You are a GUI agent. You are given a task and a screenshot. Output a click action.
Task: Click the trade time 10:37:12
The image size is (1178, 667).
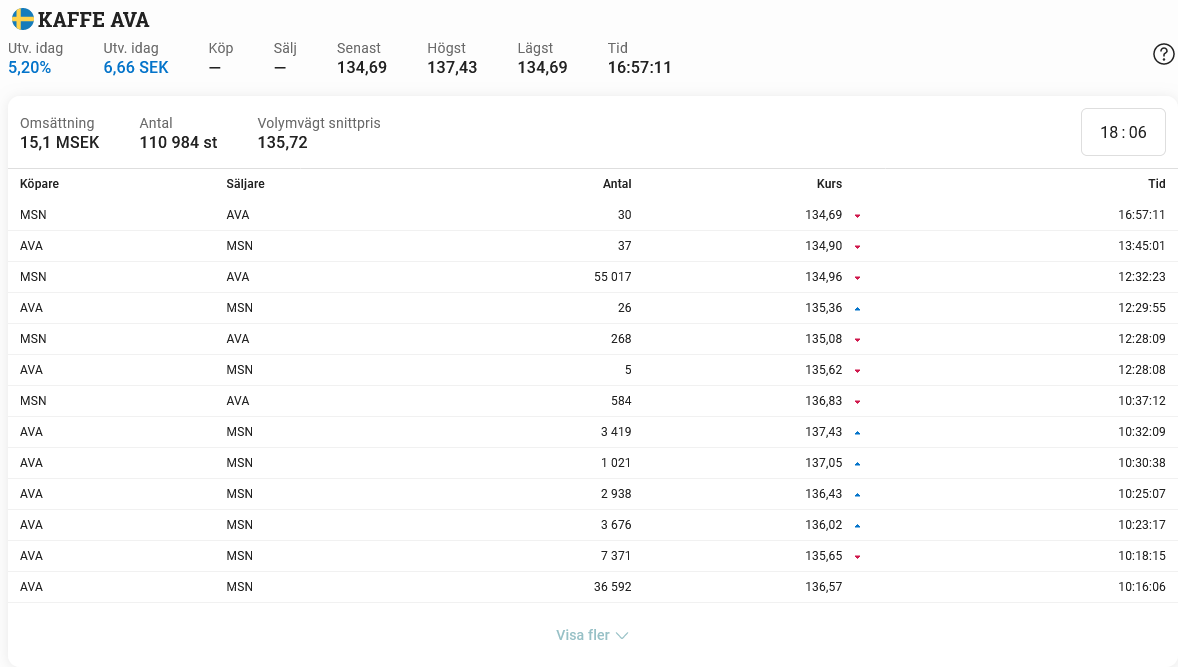click(1142, 400)
